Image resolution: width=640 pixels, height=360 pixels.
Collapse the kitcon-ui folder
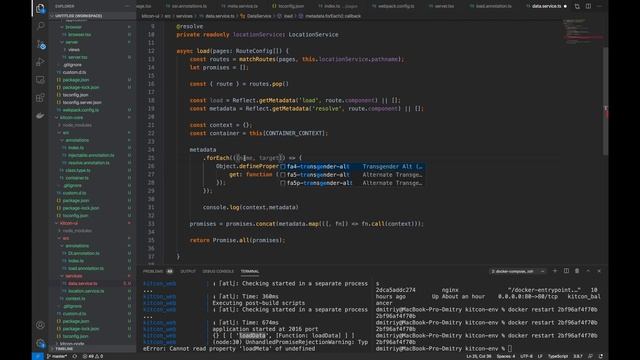[x=69, y=223]
